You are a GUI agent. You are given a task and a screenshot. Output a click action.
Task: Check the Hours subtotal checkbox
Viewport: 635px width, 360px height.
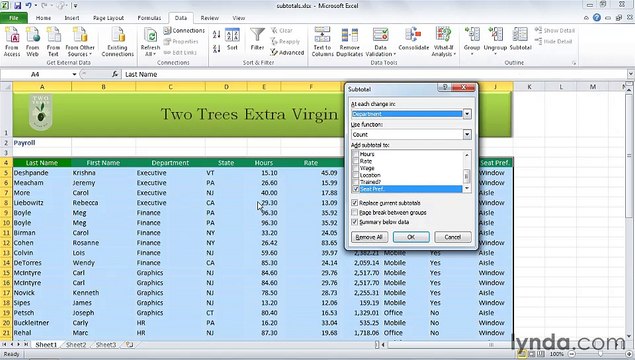click(356, 154)
